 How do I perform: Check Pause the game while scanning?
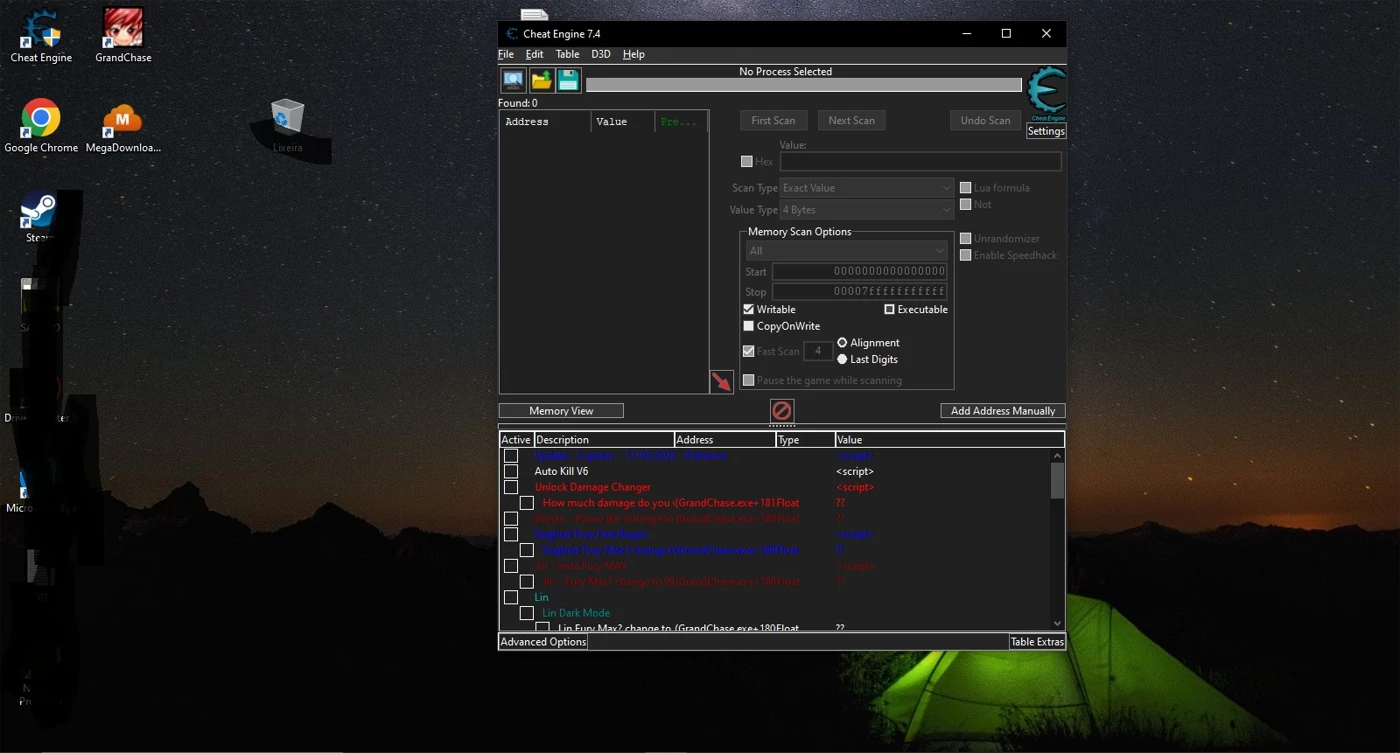(748, 380)
